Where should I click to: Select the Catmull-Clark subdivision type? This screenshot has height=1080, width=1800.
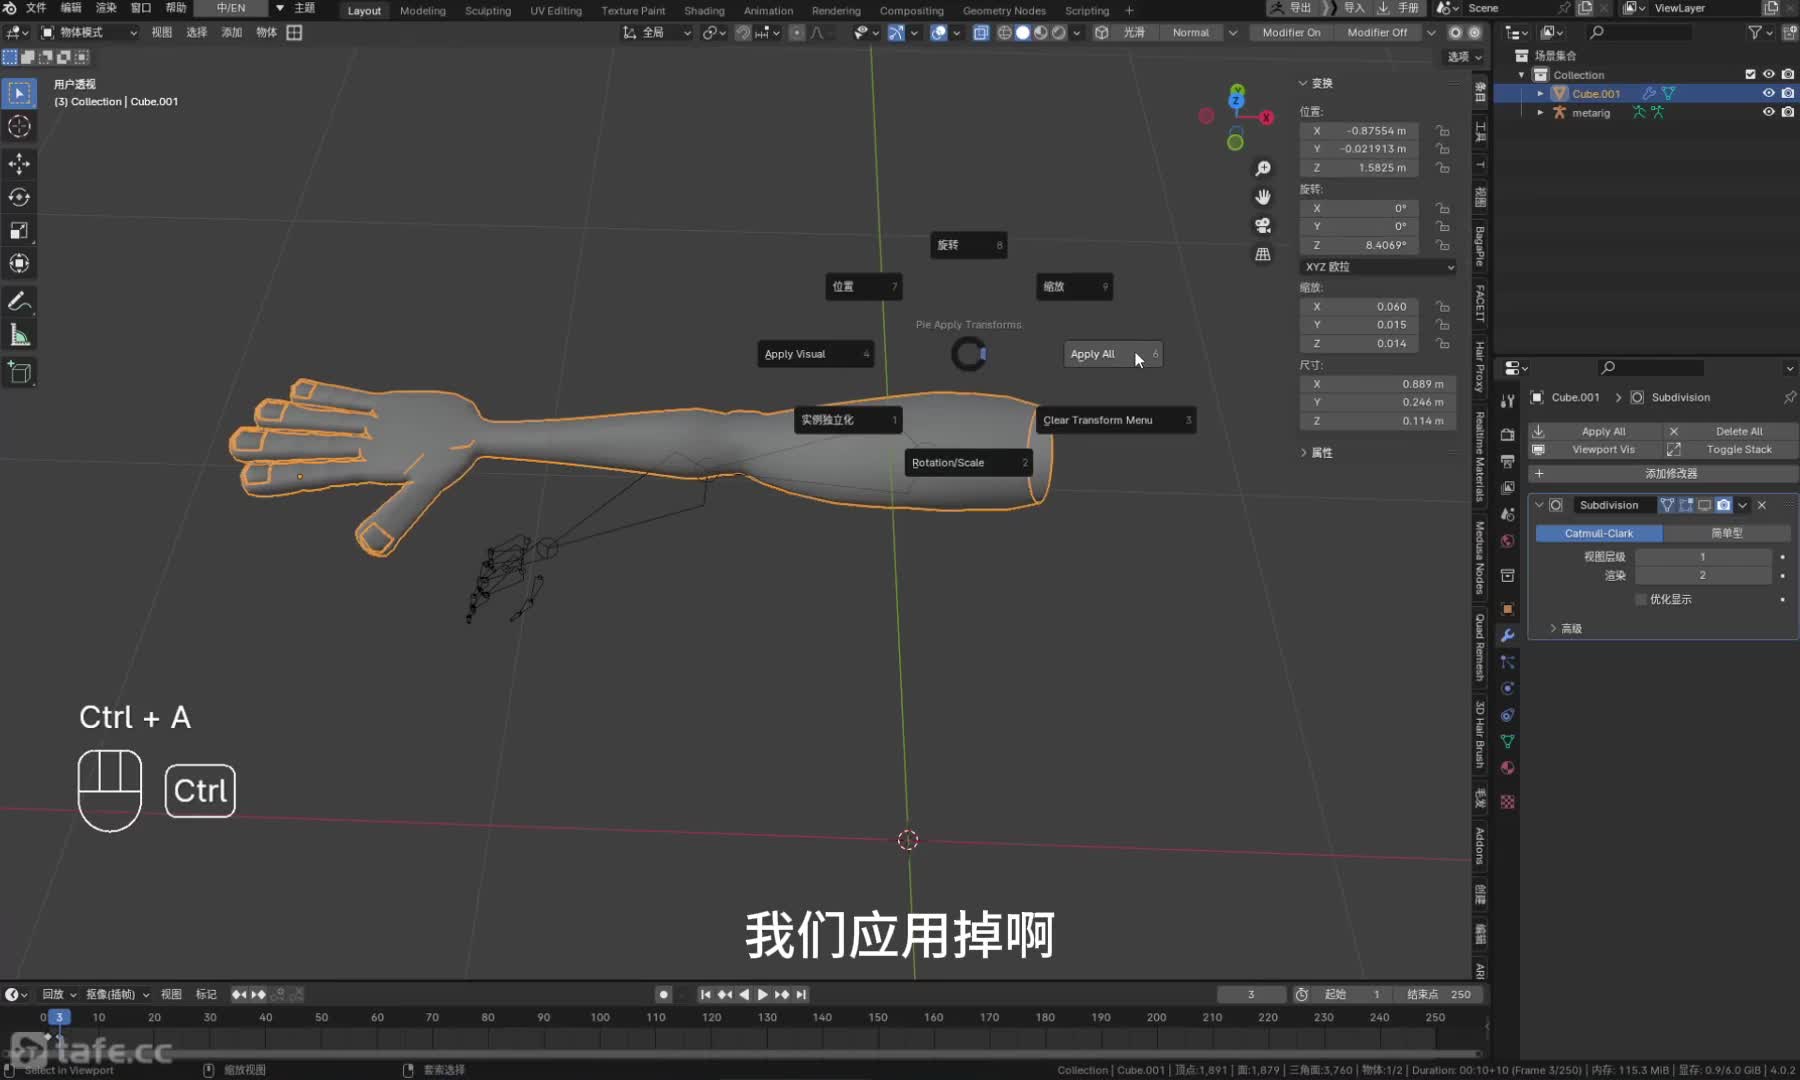[x=1598, y=533]
